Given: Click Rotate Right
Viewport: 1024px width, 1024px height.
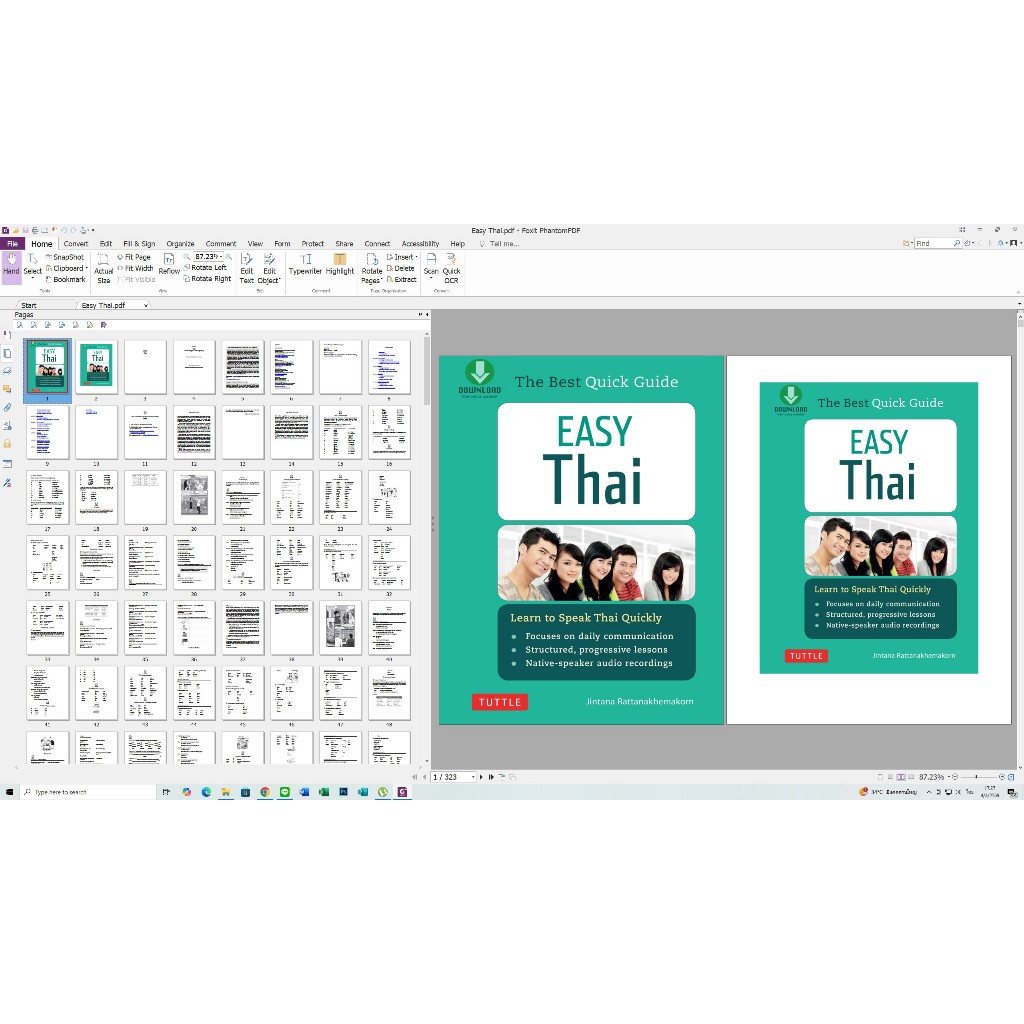Looking at the screenshot, I should [x=207, y=279].
